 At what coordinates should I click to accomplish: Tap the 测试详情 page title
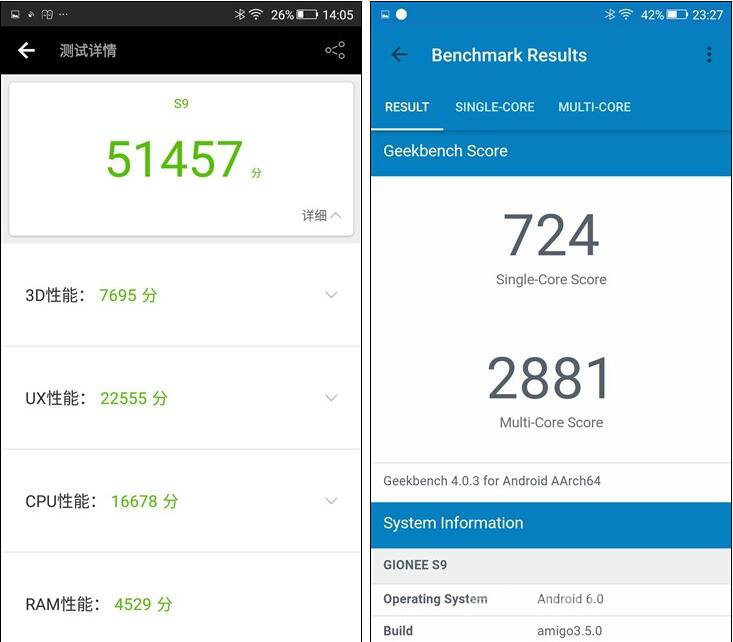[x=88, y=50]
